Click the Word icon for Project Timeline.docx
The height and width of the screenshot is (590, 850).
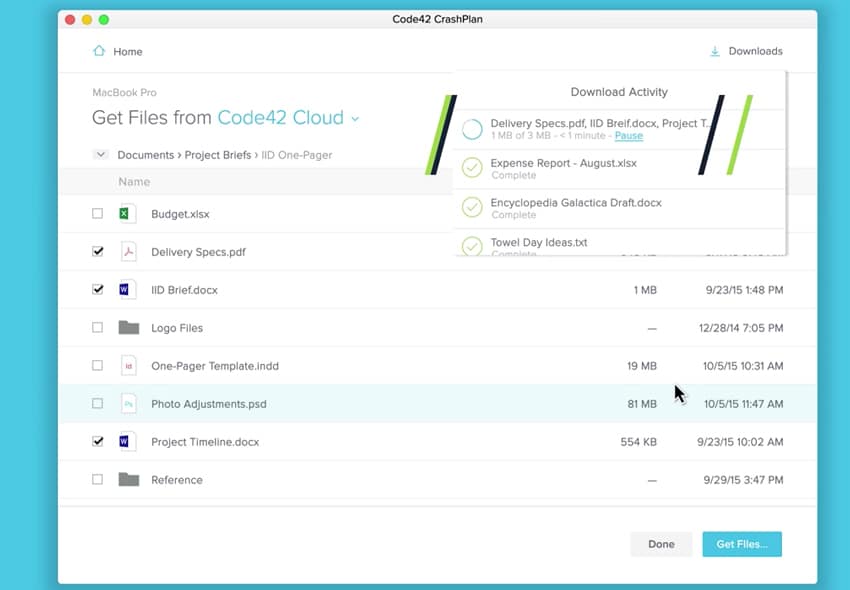click(127, 441)
